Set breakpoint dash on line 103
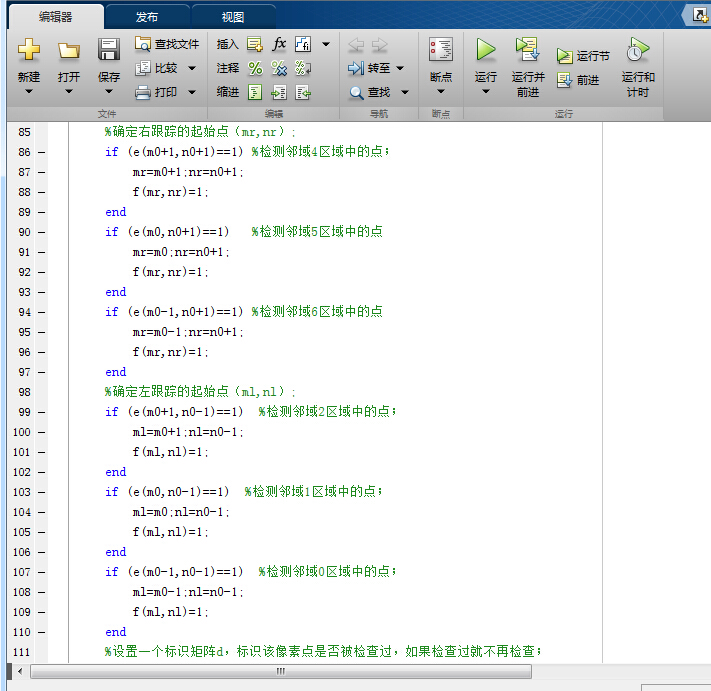 click(x=41, y=492)
